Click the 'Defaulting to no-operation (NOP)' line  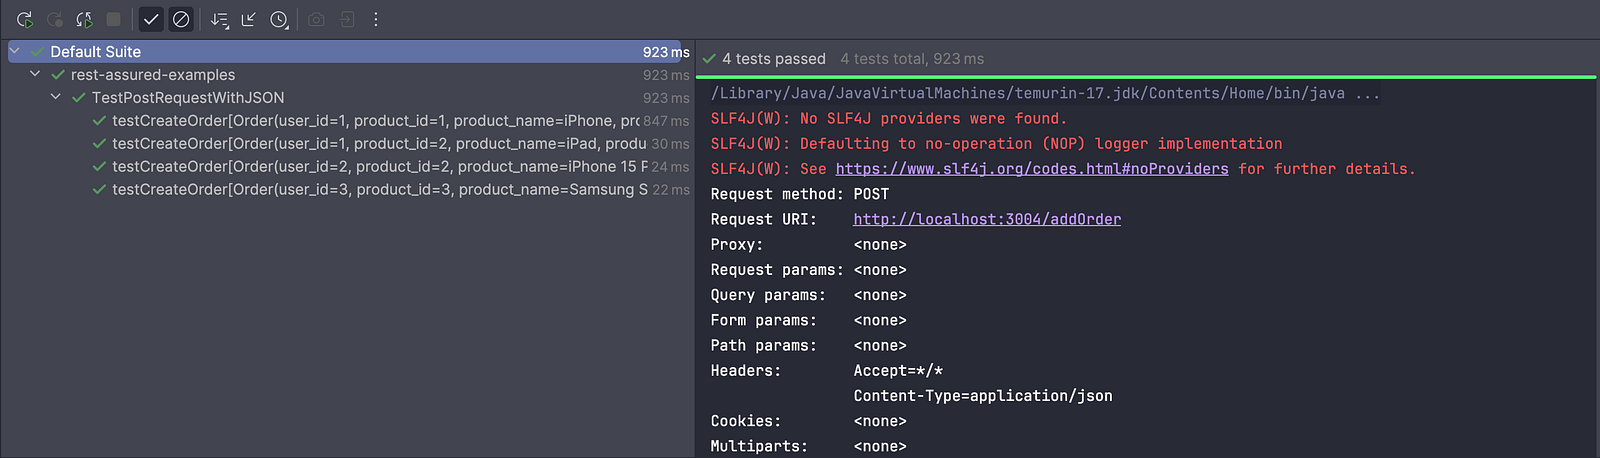(x=996, y=144)
